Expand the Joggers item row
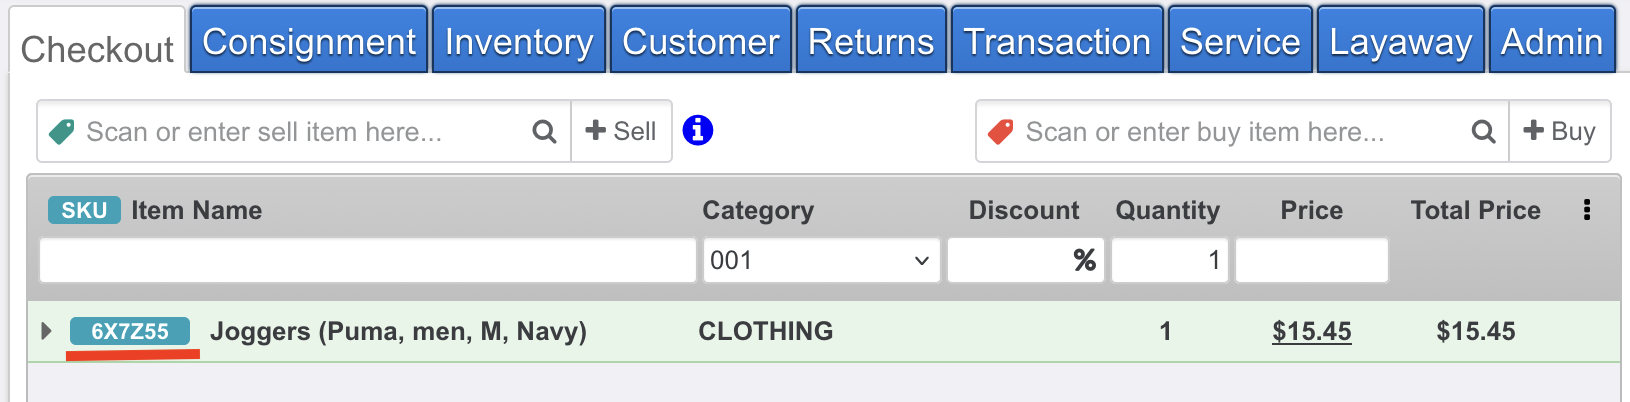This screenshot has height=402, width=1630. click(x=46, y=331)
